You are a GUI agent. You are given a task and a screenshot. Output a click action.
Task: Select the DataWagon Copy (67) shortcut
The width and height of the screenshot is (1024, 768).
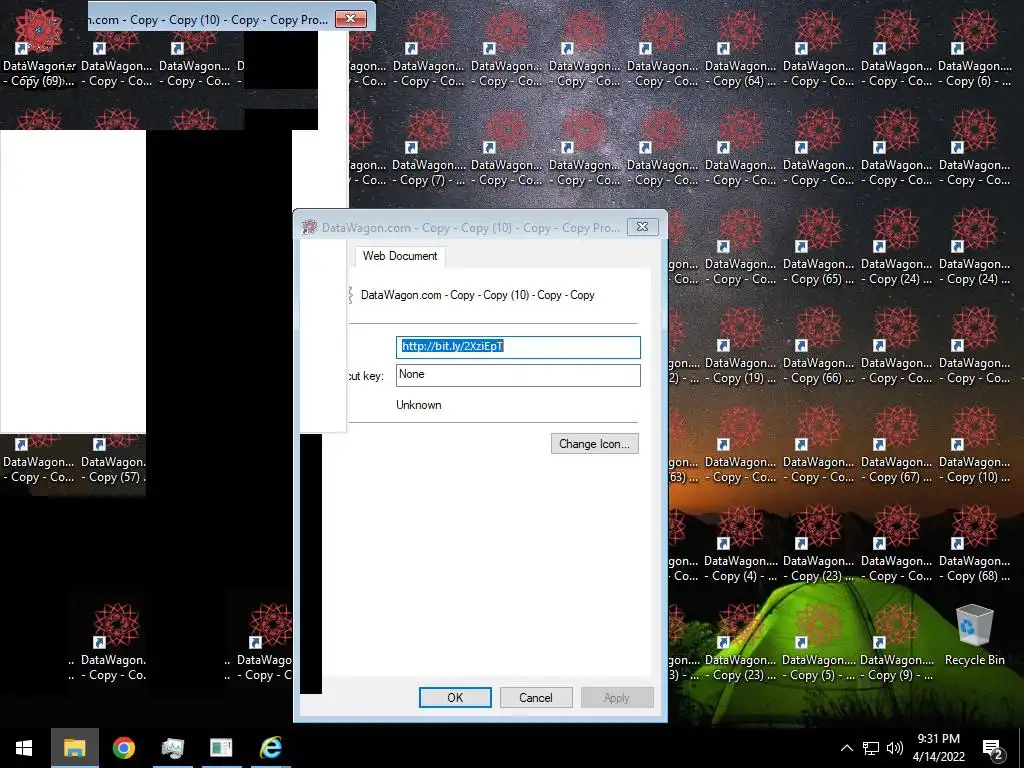pyautogui.click(x=897, y=446)
